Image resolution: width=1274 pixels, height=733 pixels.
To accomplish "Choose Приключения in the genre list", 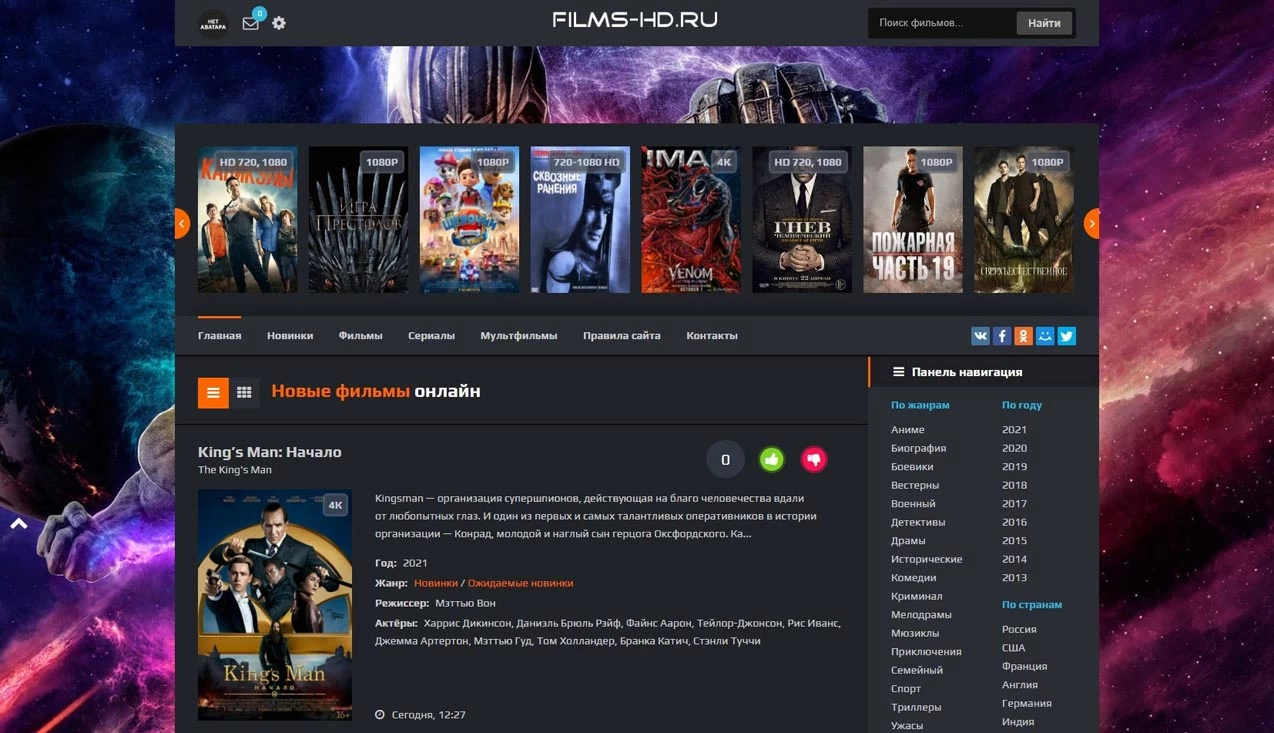I will (x=926, y=652).
